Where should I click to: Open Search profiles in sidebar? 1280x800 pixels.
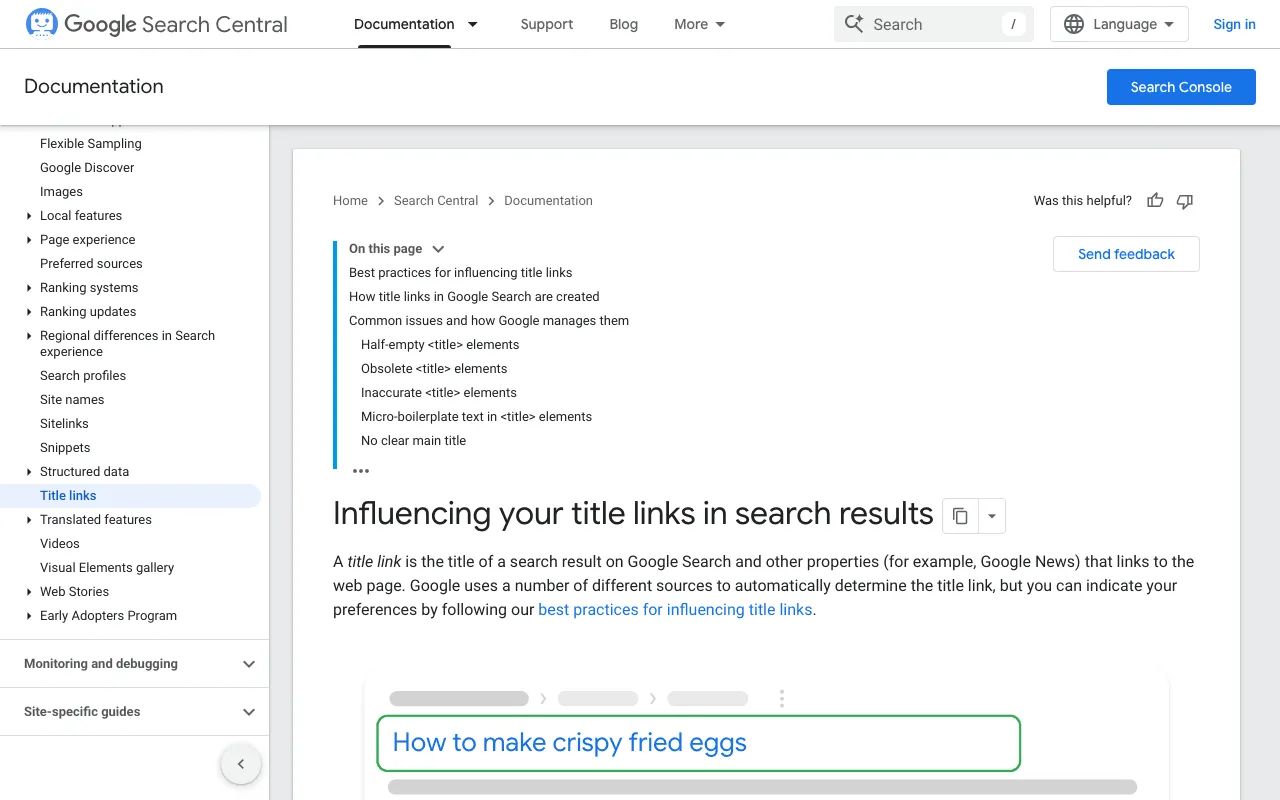(83, 376)
